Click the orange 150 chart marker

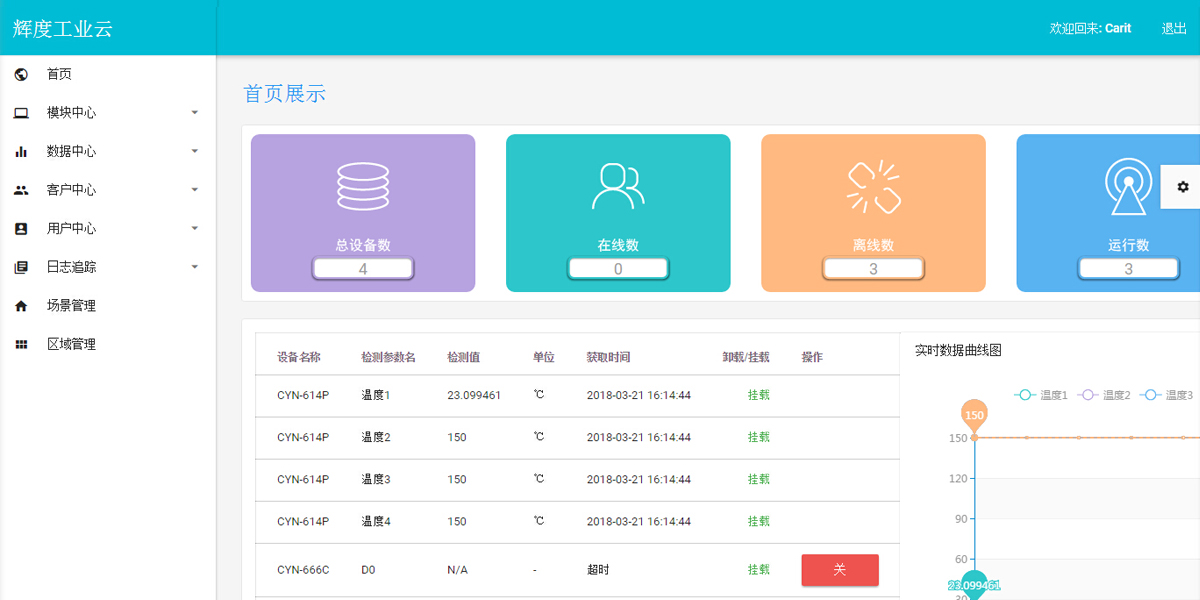[x=975, y=414]
